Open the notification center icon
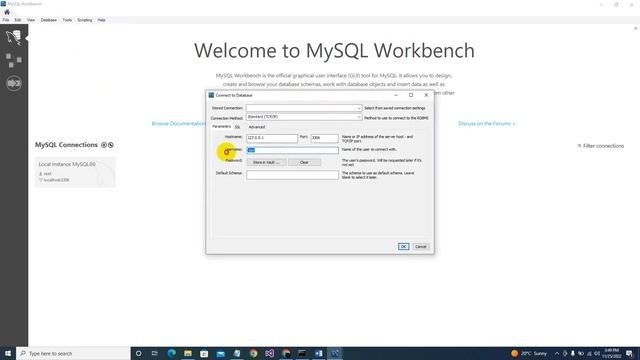Image resolution: width=640 pixels, height=360 pixels. click(629, 353)
